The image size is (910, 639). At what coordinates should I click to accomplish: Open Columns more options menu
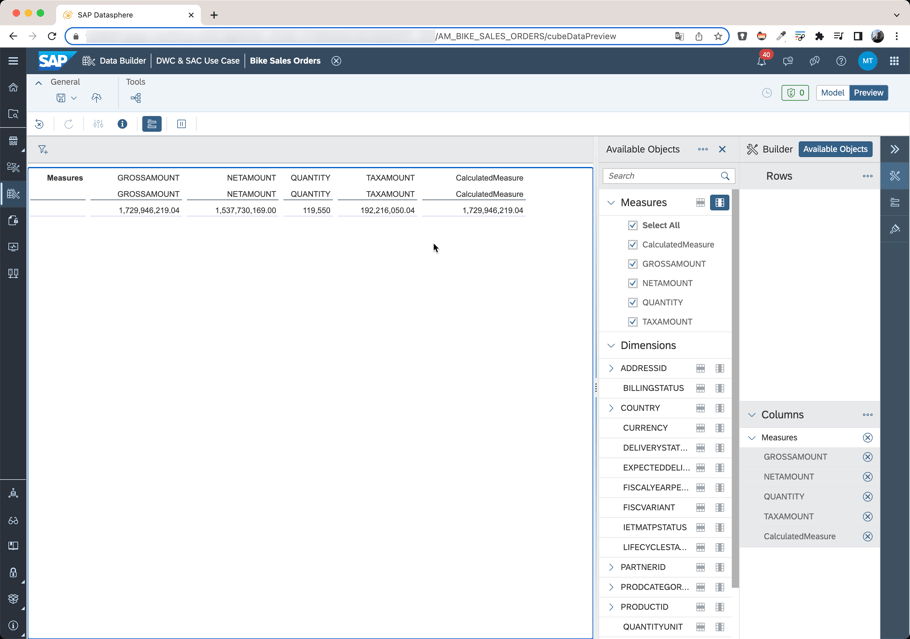coord(867,415)
